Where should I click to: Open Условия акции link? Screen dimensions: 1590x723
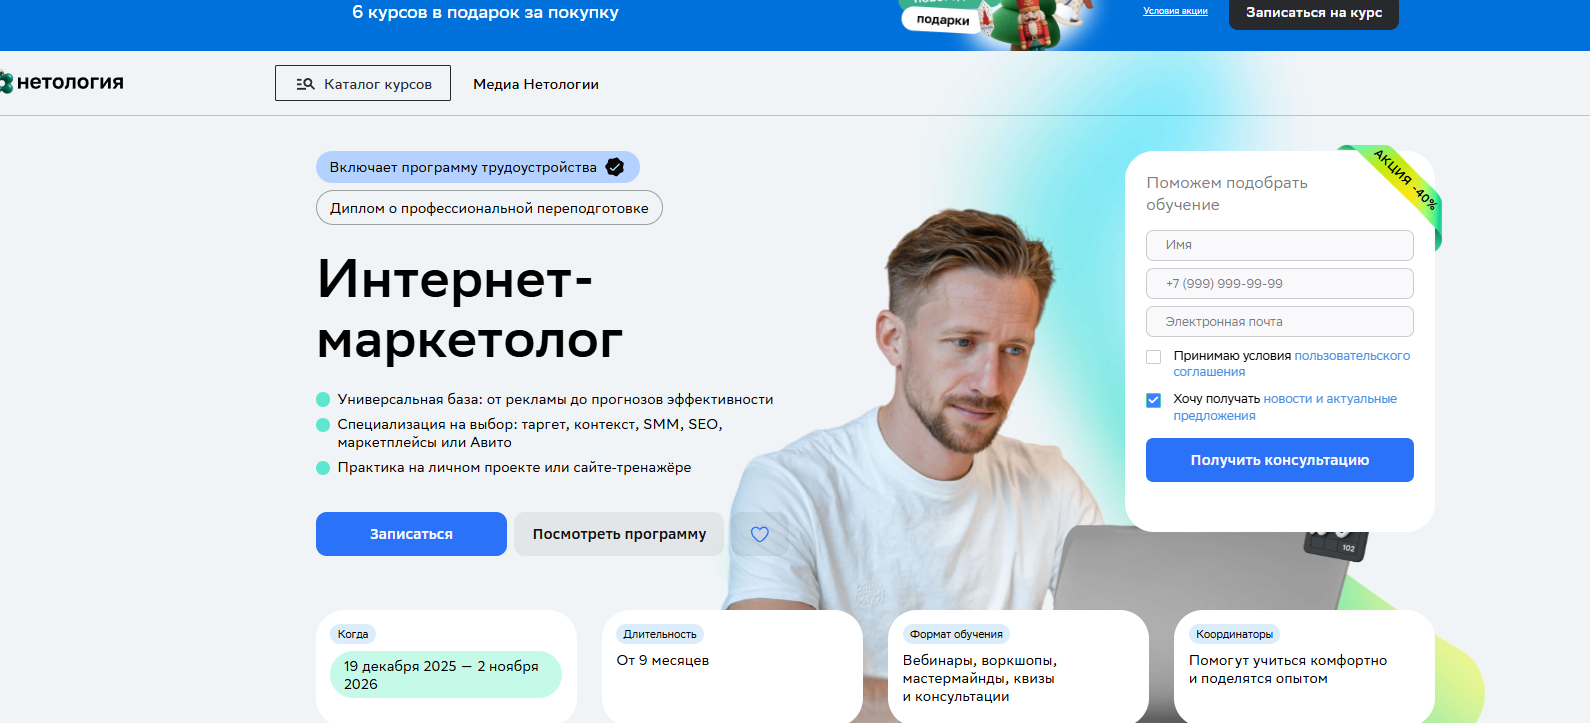tap(1175, 11)
